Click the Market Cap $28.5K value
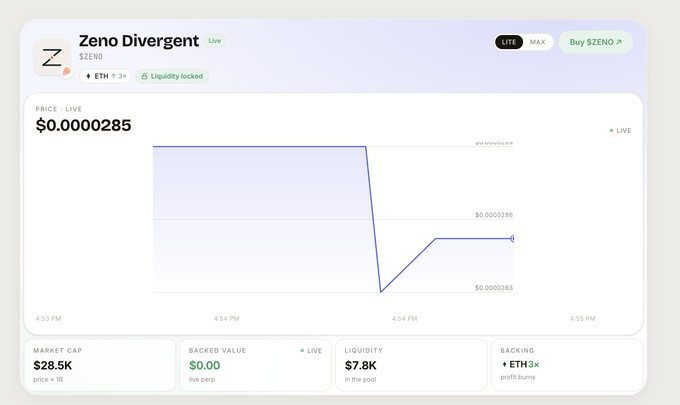The height and width of the screenshot is (405, 680). pyautogui.click(x=52, y=366)
